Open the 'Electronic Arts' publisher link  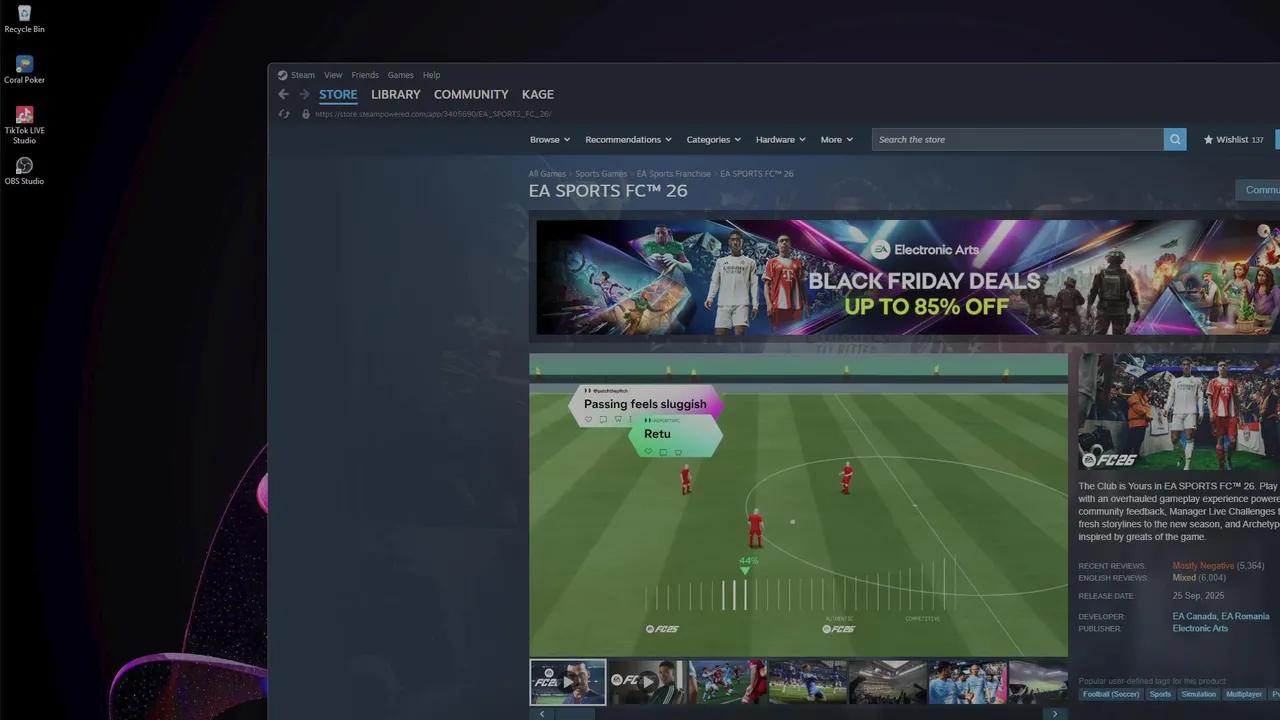(1200, 629)
